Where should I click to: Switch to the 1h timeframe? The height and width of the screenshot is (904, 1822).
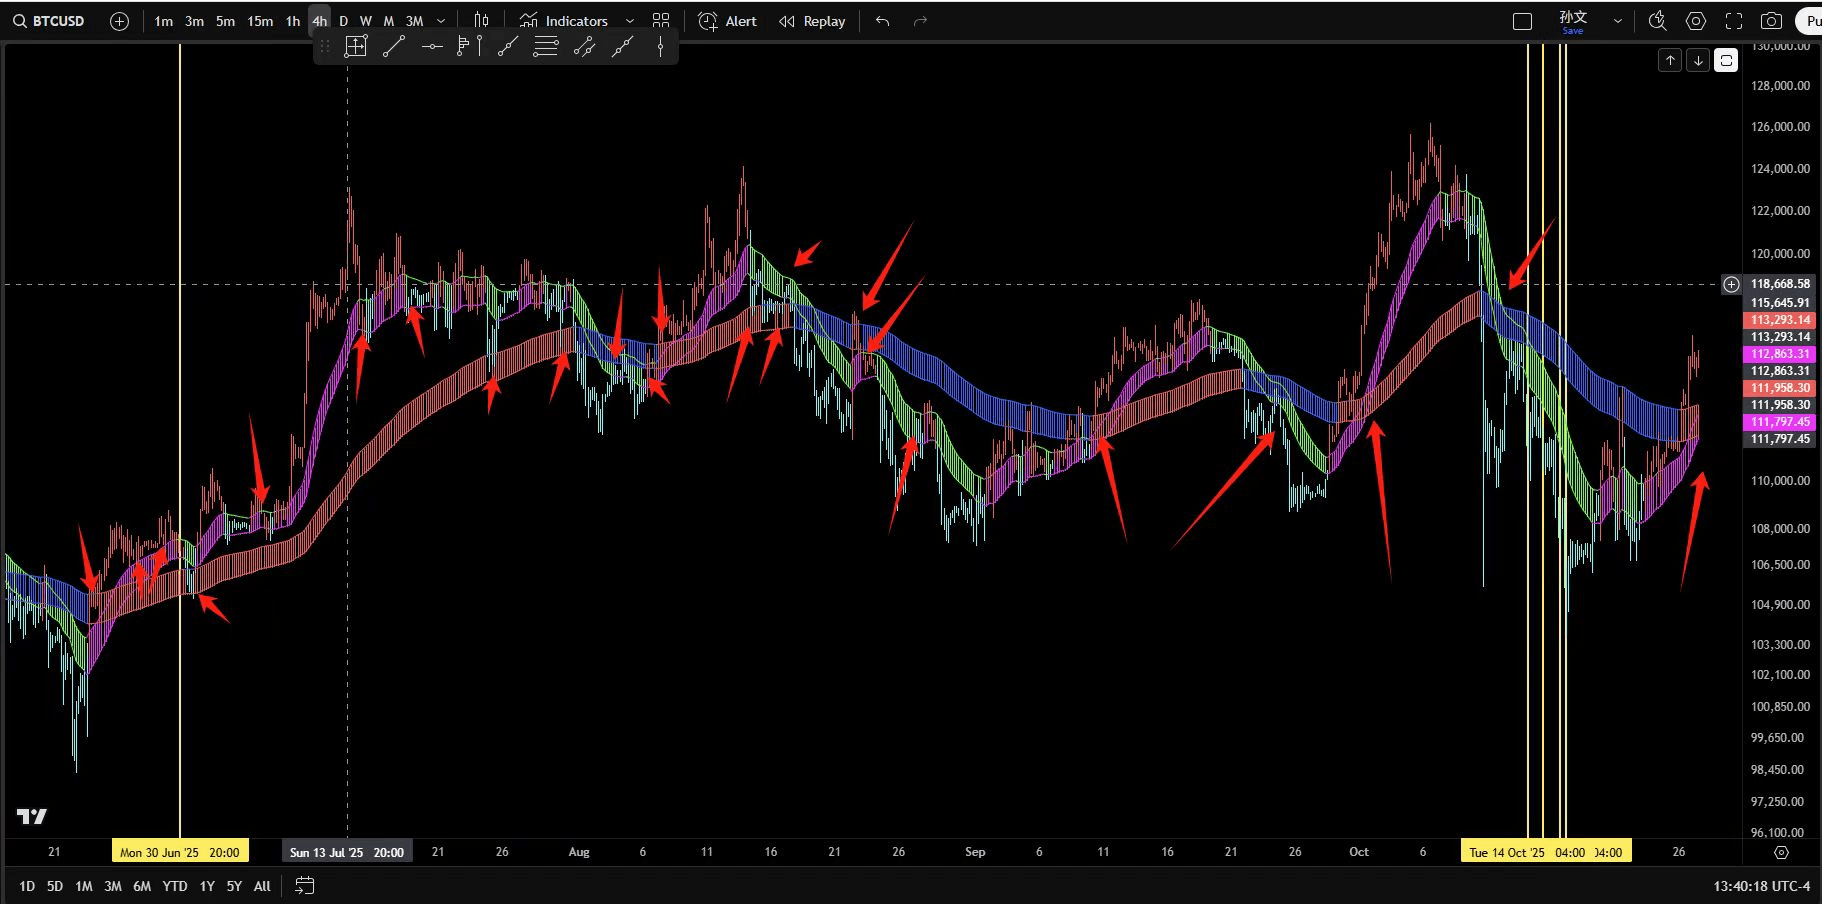[x=292, y=21]
